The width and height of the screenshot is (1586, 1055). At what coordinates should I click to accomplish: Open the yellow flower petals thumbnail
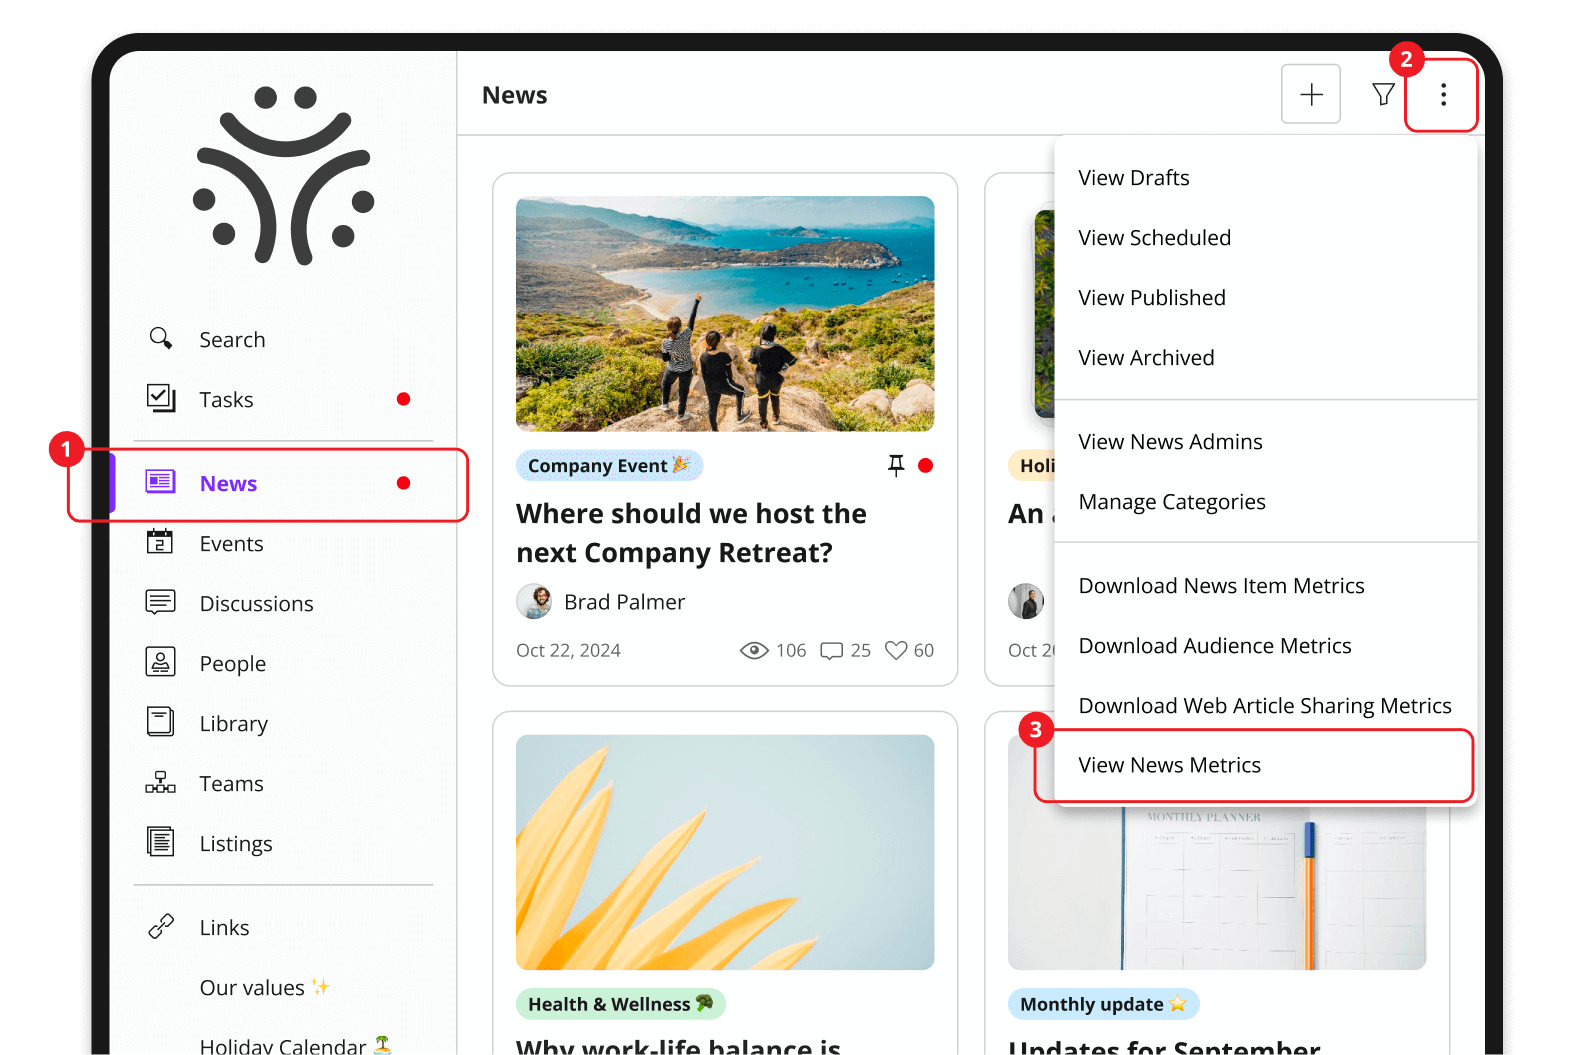(725, 852)
